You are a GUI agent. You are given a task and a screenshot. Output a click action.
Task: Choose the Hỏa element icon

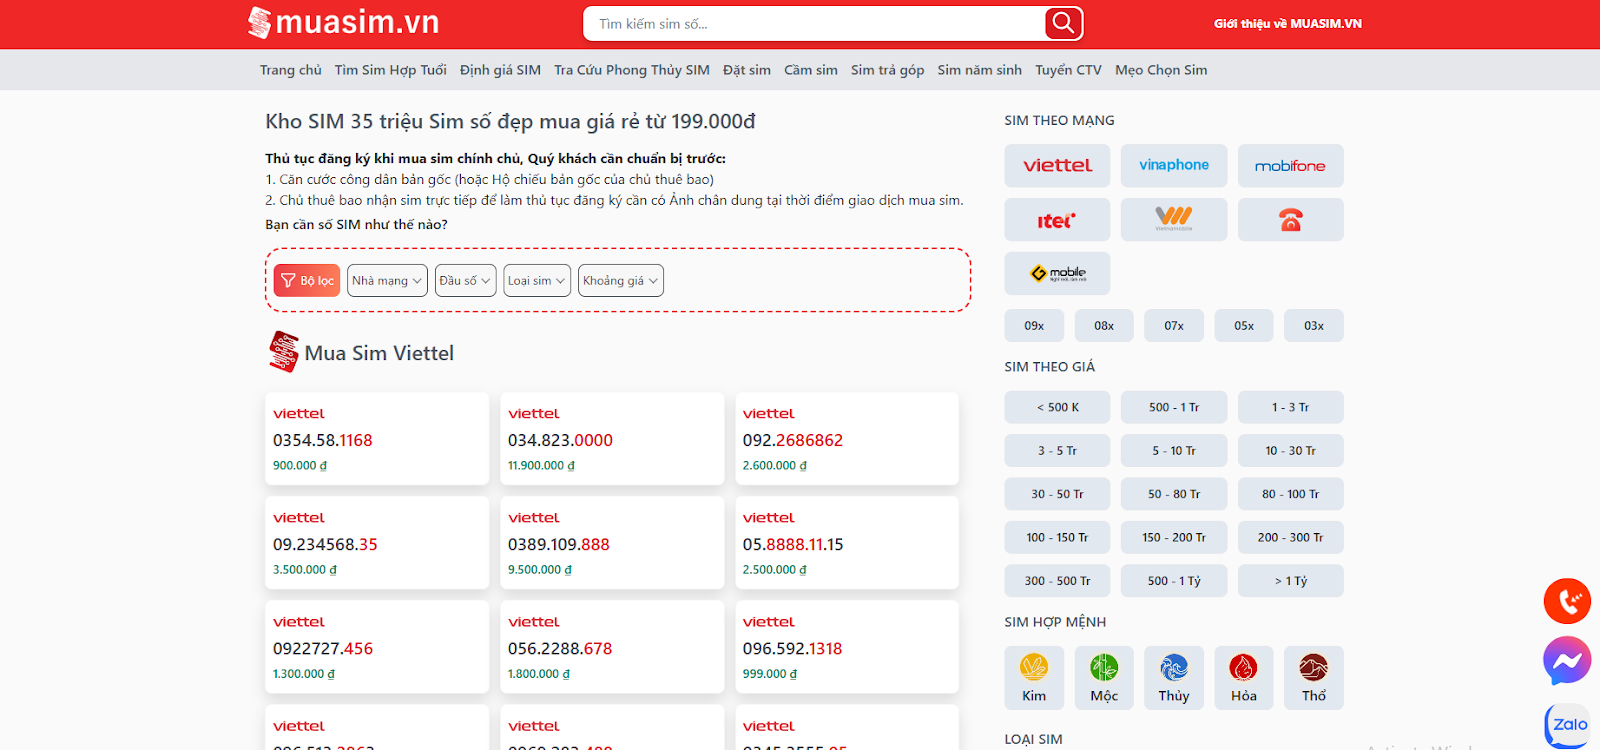coord(1244,678)
